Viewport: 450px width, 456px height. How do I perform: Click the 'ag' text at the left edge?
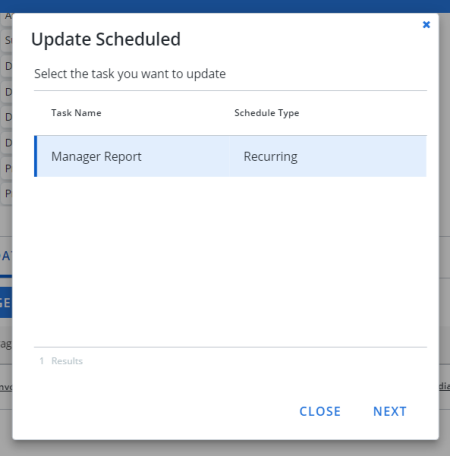pyautogui.click(x=6, y=344)
